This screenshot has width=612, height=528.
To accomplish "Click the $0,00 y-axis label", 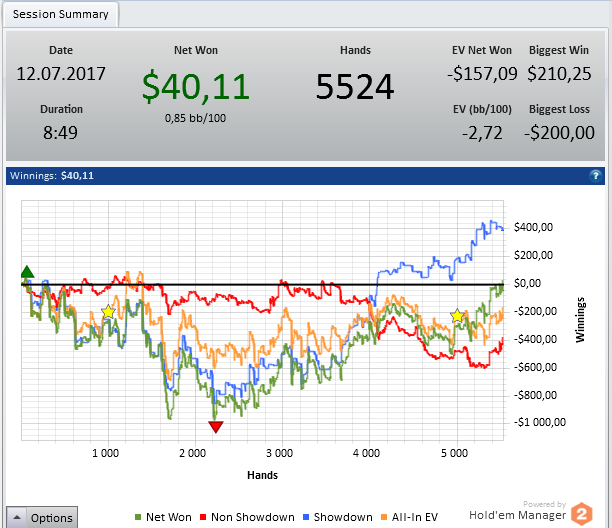I will coord(527,283).
